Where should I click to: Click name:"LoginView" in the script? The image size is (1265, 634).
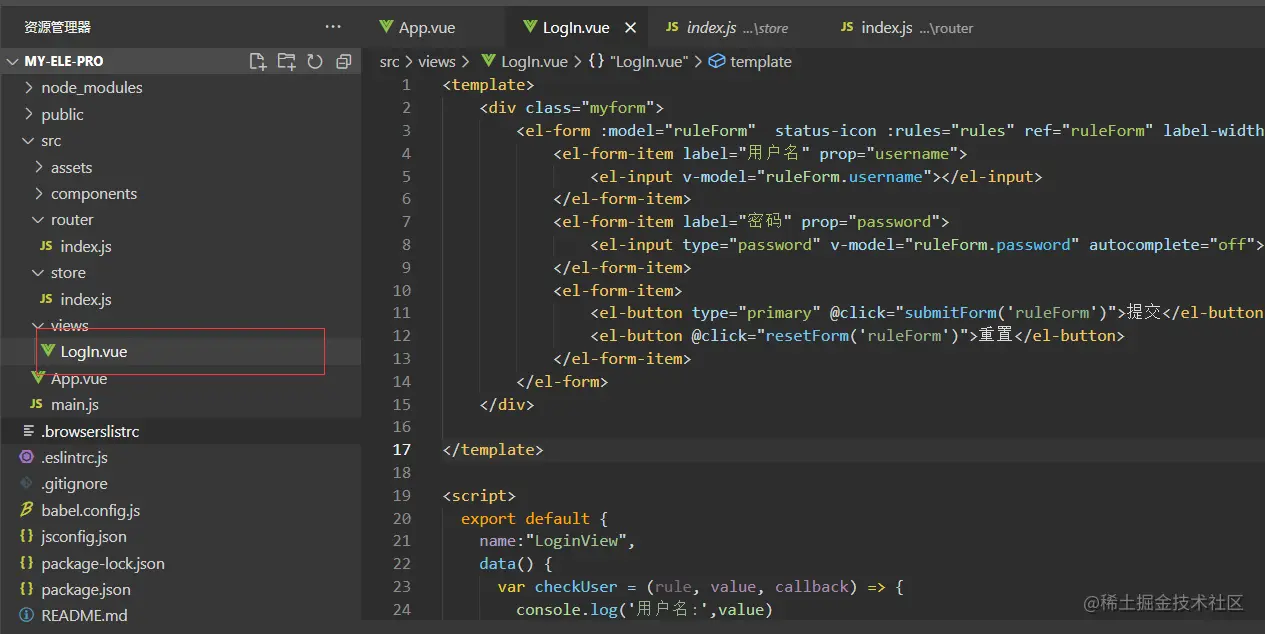(x=557, y=542)
